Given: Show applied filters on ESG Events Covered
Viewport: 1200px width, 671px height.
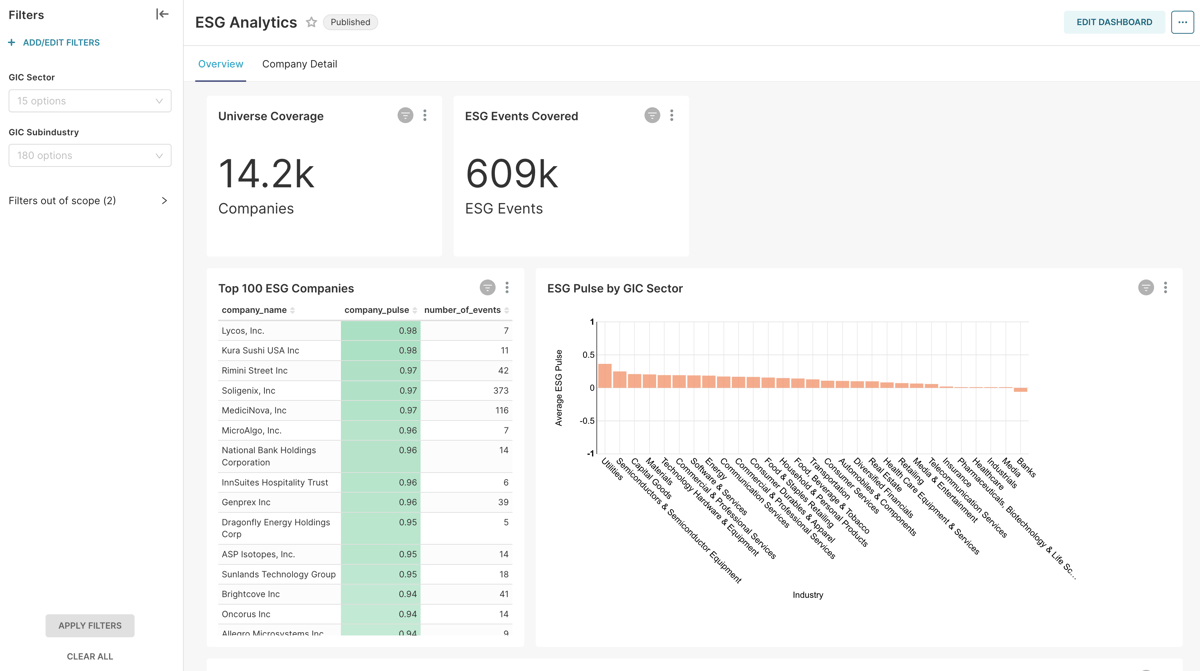Looking at the screenshot, I should pos(652,116).
